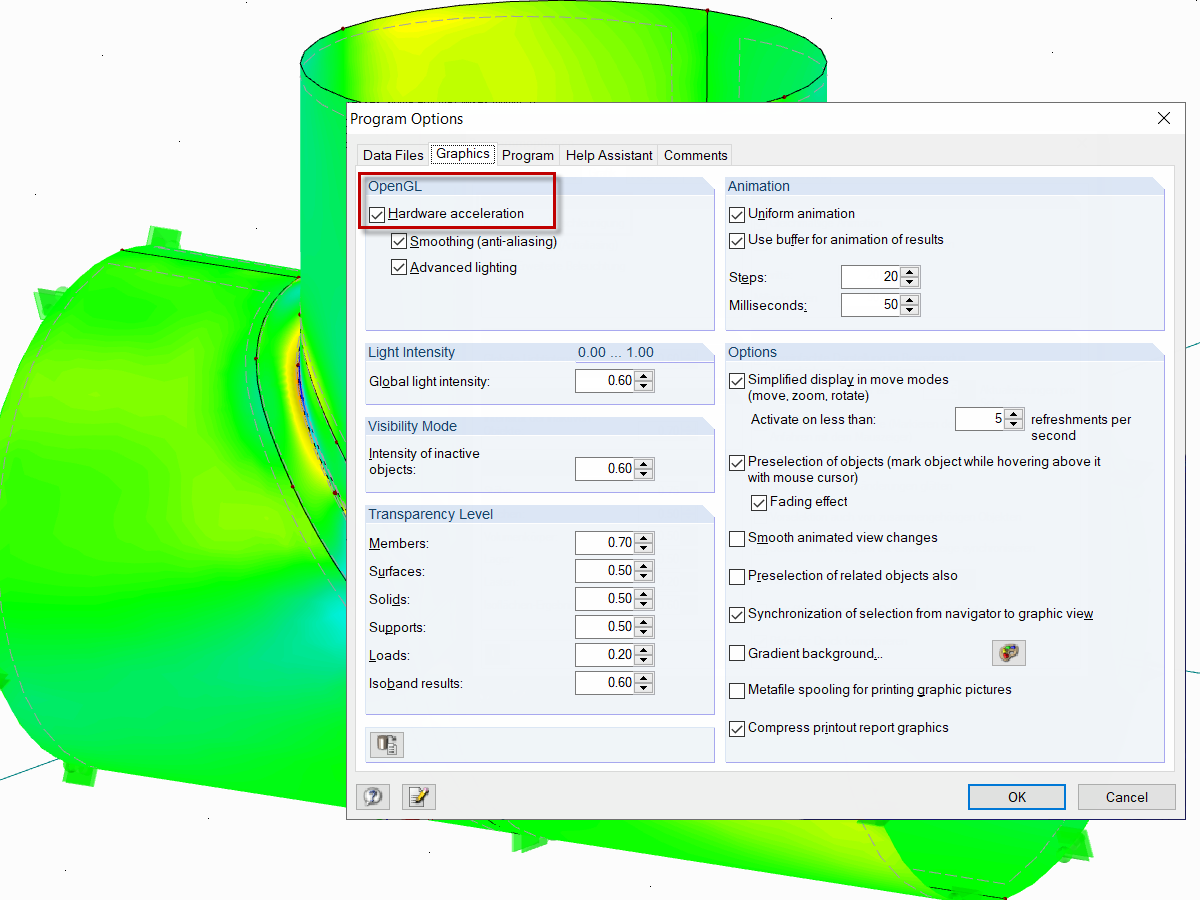Screen dimensions: 1200x900
Task: Uncheck Smoothing (anti-aliasing)
Action: click(x=399, y=241)
